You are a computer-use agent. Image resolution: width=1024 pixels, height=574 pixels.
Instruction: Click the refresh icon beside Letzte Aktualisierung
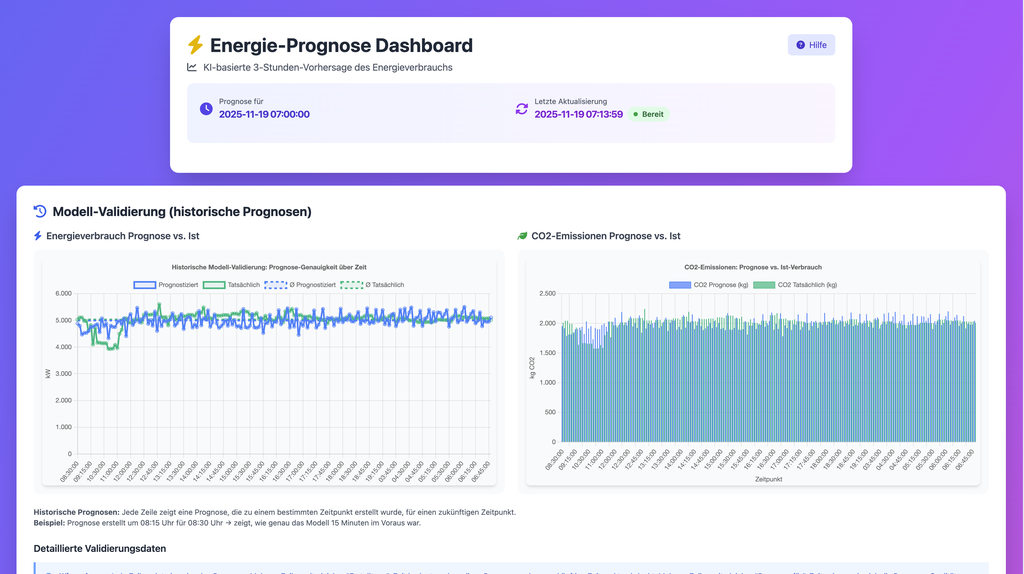(x=521, y=108)
